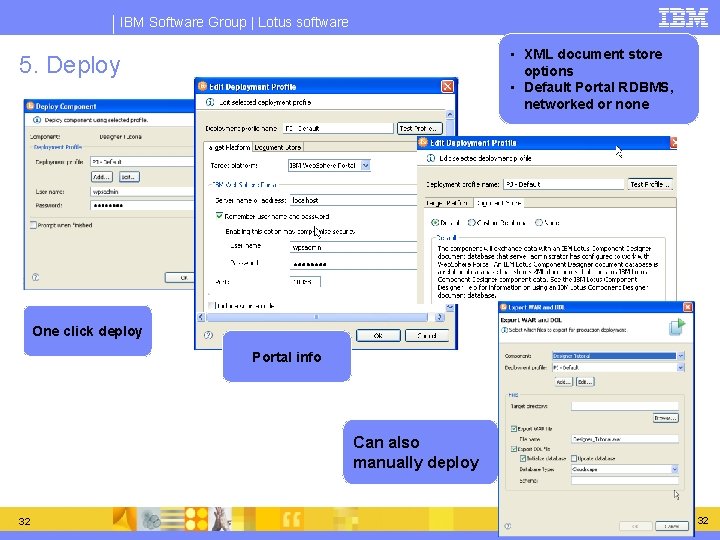Open Deployment profile dropdown in Export dialog
The height and width of the screenshot is (540, 720).
681,367
